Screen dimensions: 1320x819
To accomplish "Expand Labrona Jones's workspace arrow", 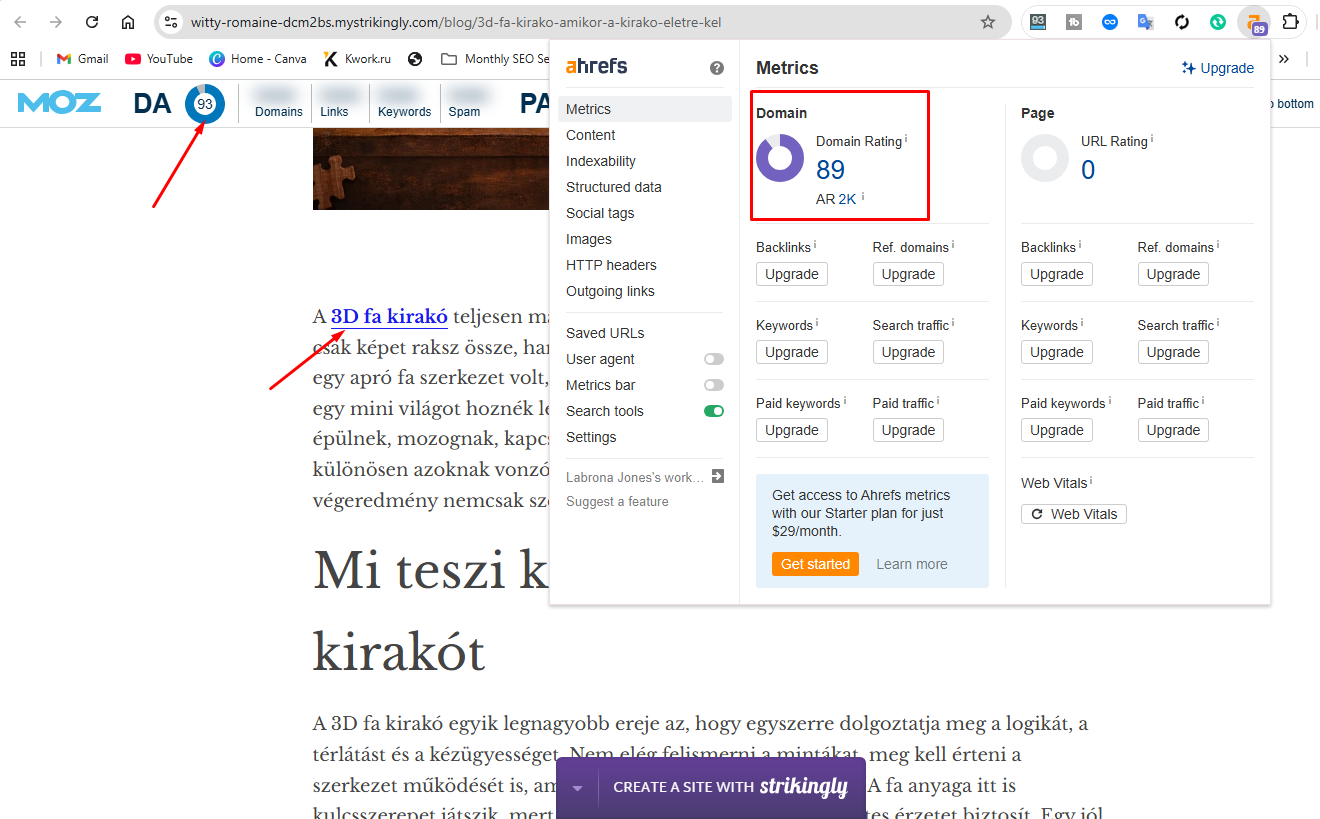I will click(x=718, y=476).
